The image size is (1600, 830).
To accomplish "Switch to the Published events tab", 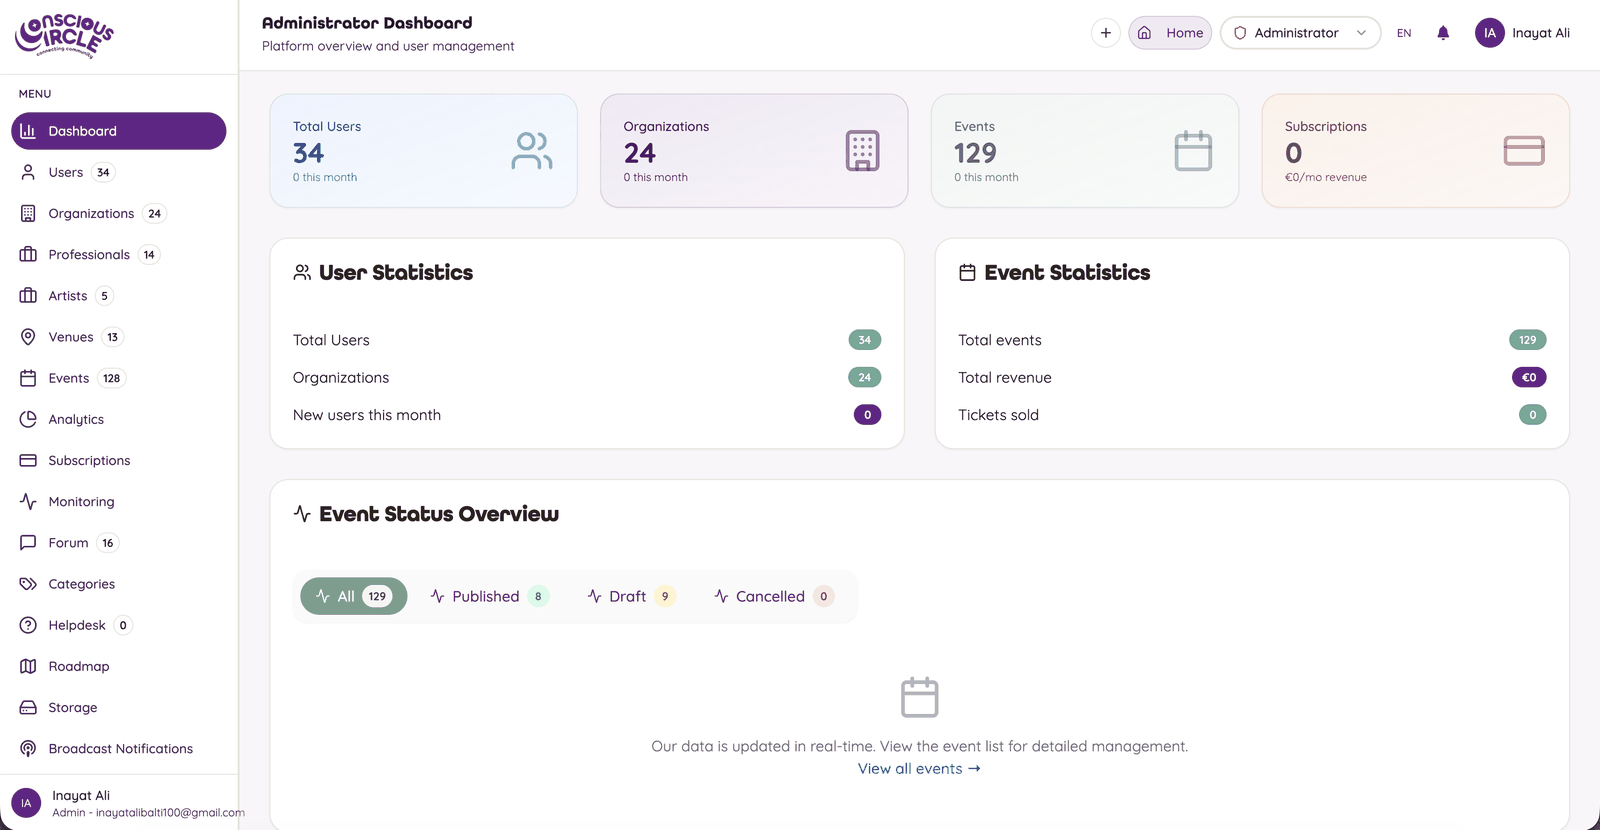I will 489,596.
